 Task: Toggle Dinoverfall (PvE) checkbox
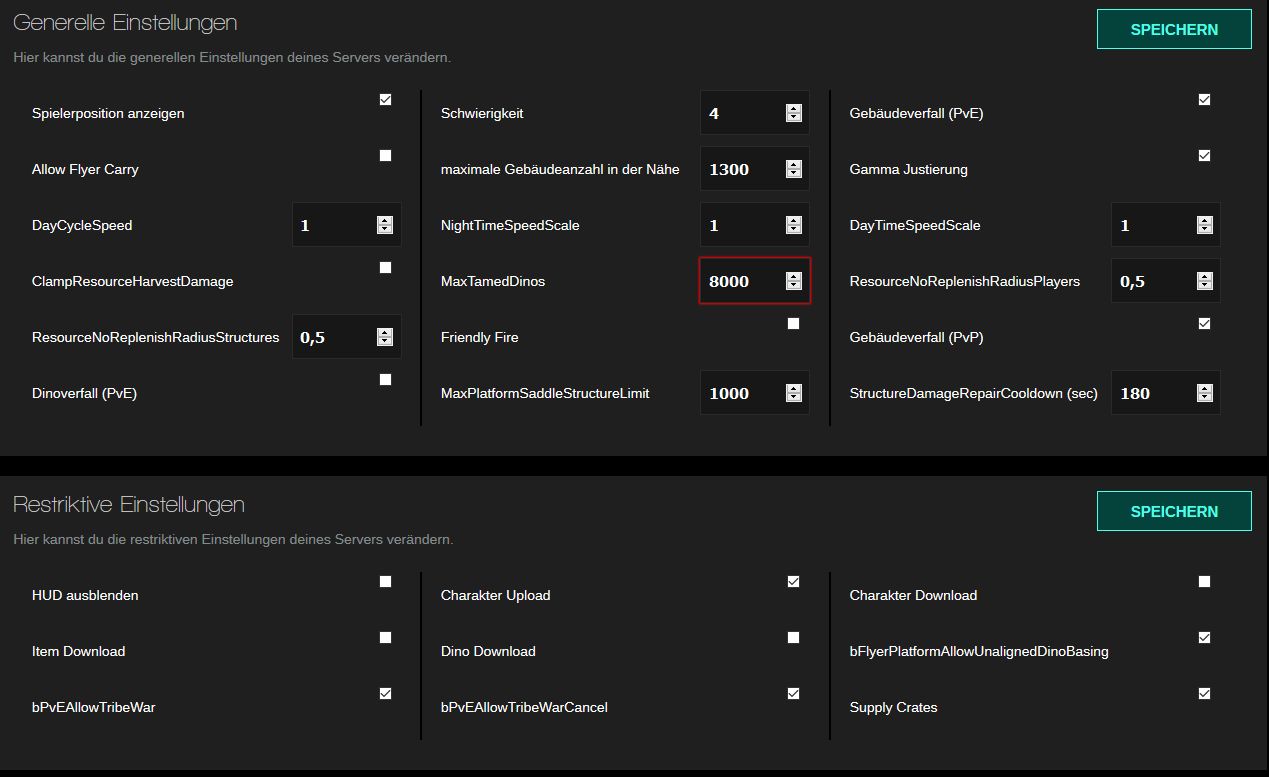click(x=385, y=380)
